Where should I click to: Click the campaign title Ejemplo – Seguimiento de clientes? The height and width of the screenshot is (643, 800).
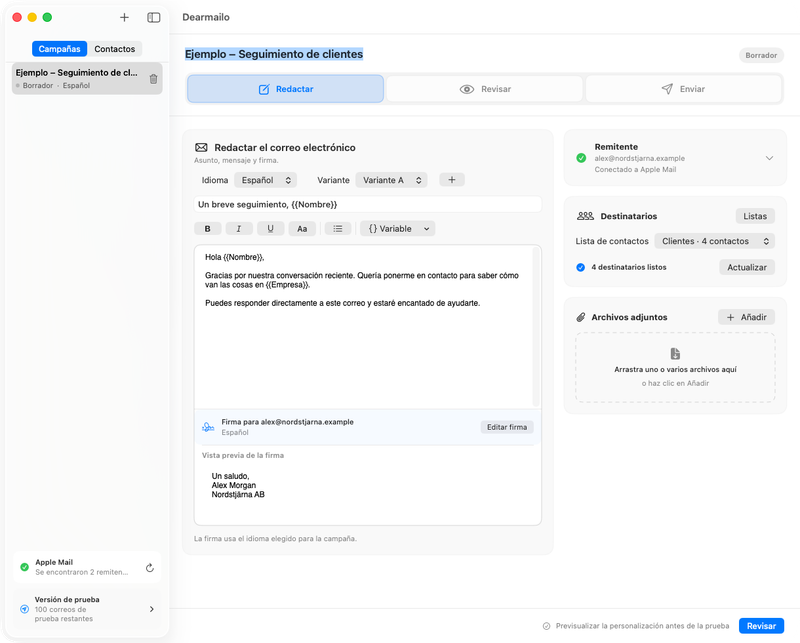coord(274,54)
